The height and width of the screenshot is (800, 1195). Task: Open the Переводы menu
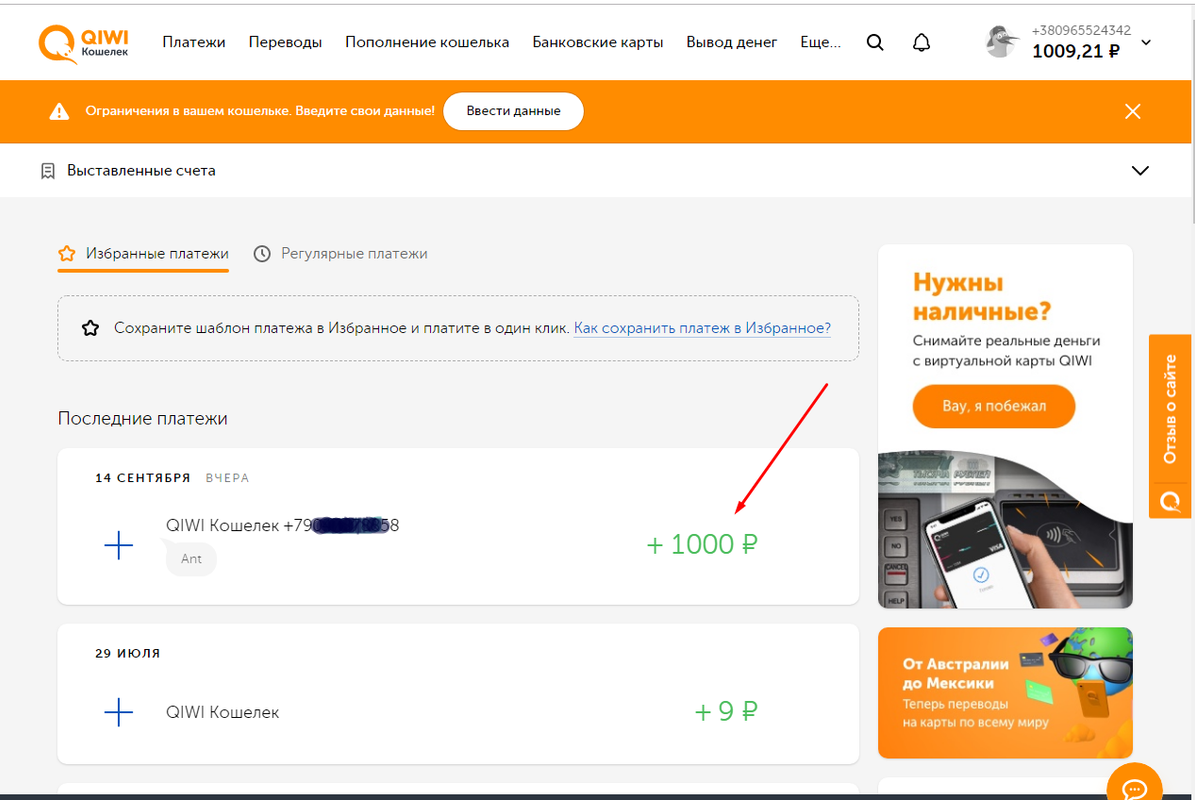coord(285,42)
